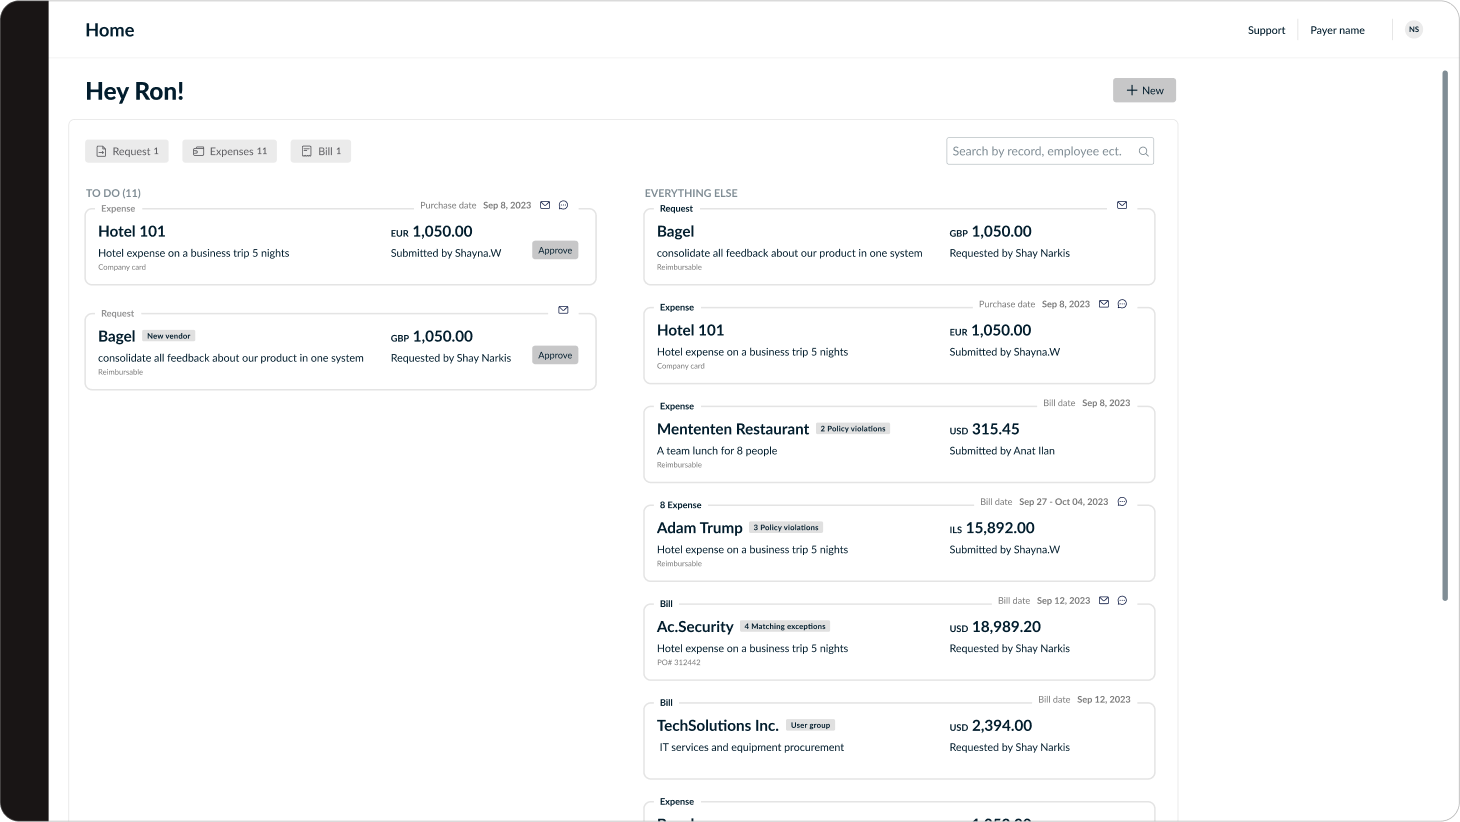Click Payer name in the header

point(1337,30)
